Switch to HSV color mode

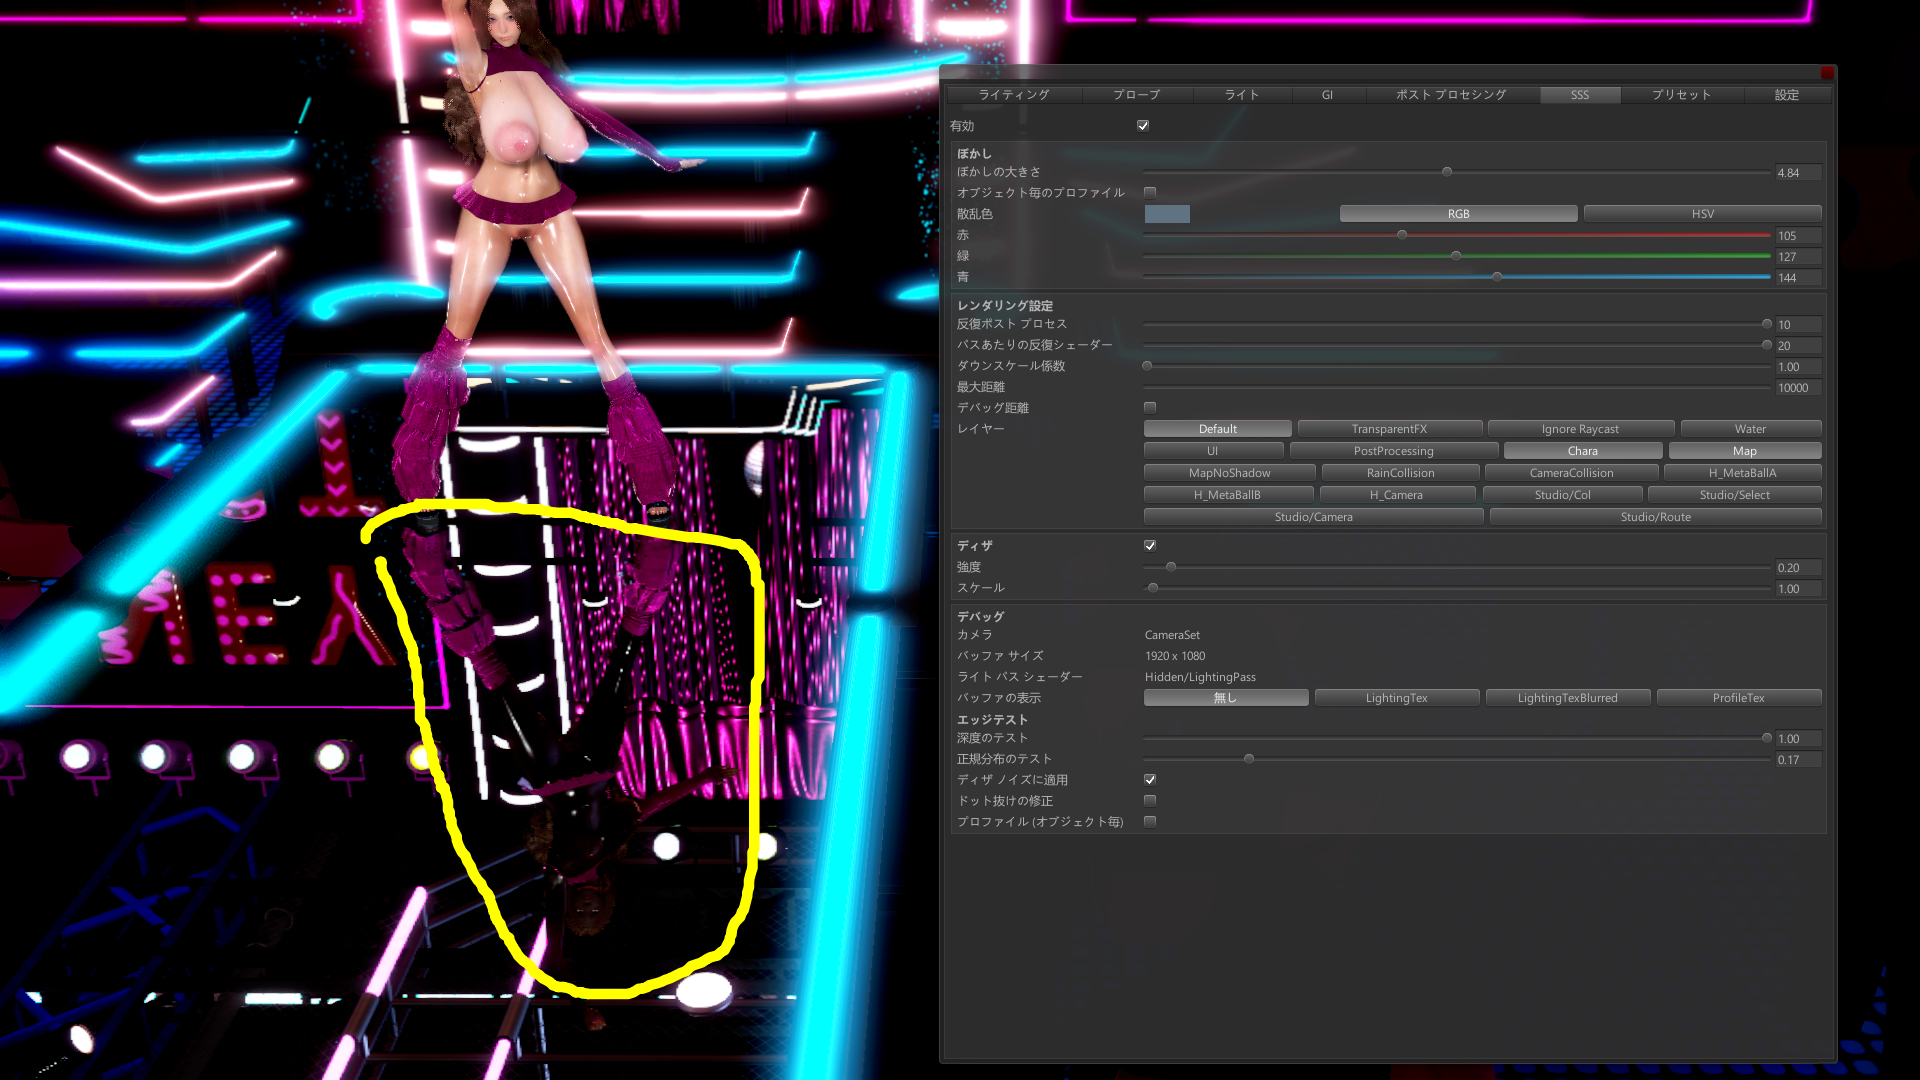pyautogui.click(x=1702, y=214)
